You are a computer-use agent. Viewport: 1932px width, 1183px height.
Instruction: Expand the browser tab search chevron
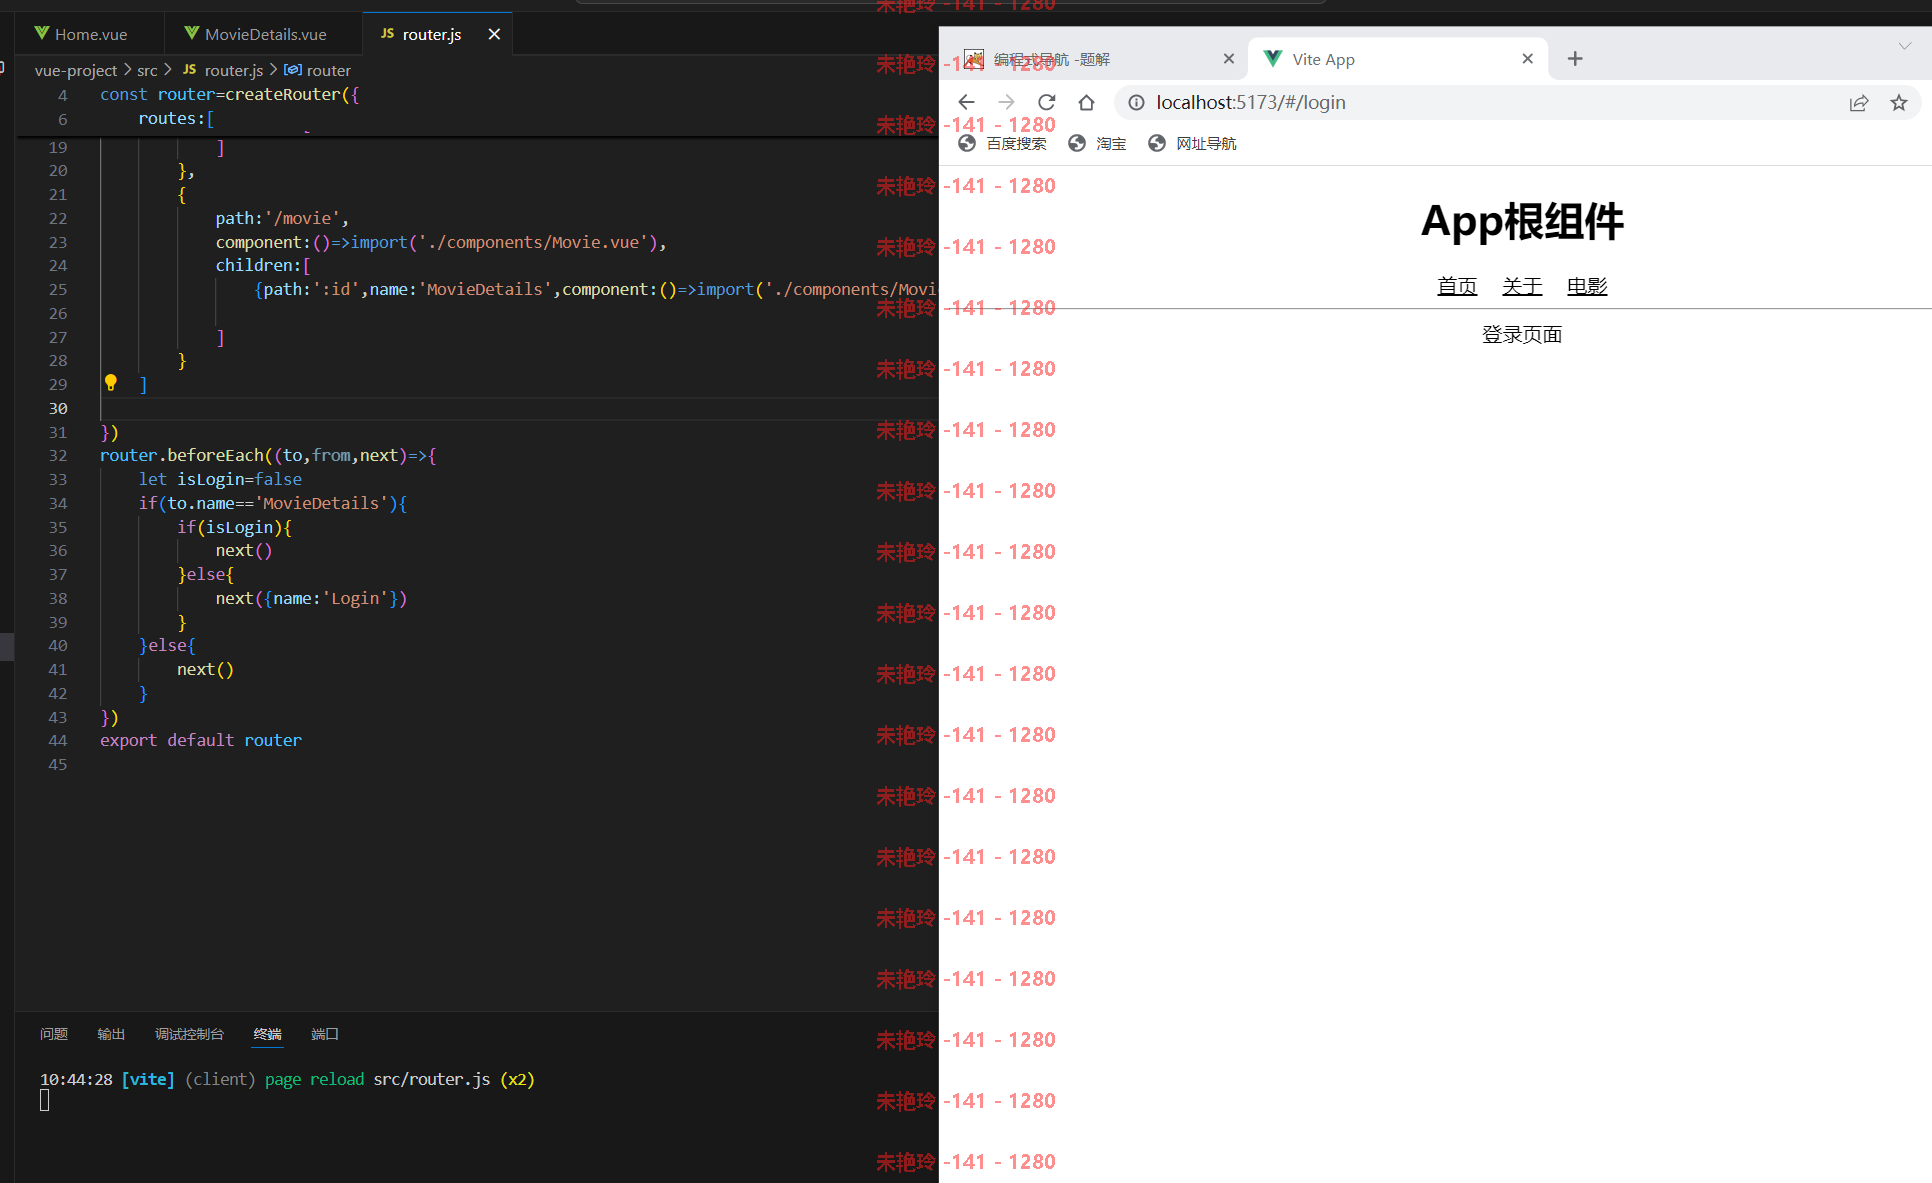pos(1905,45)
